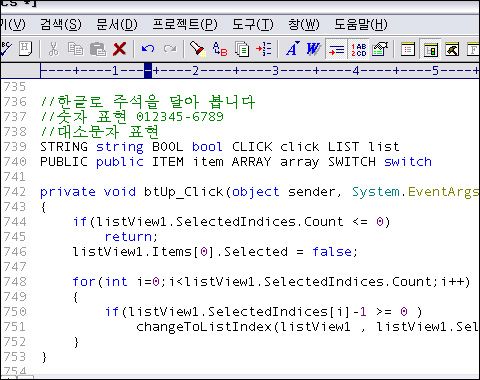Open the 도움말(H) help menu
Screen dimensions: 480x380
pos(361,24)
